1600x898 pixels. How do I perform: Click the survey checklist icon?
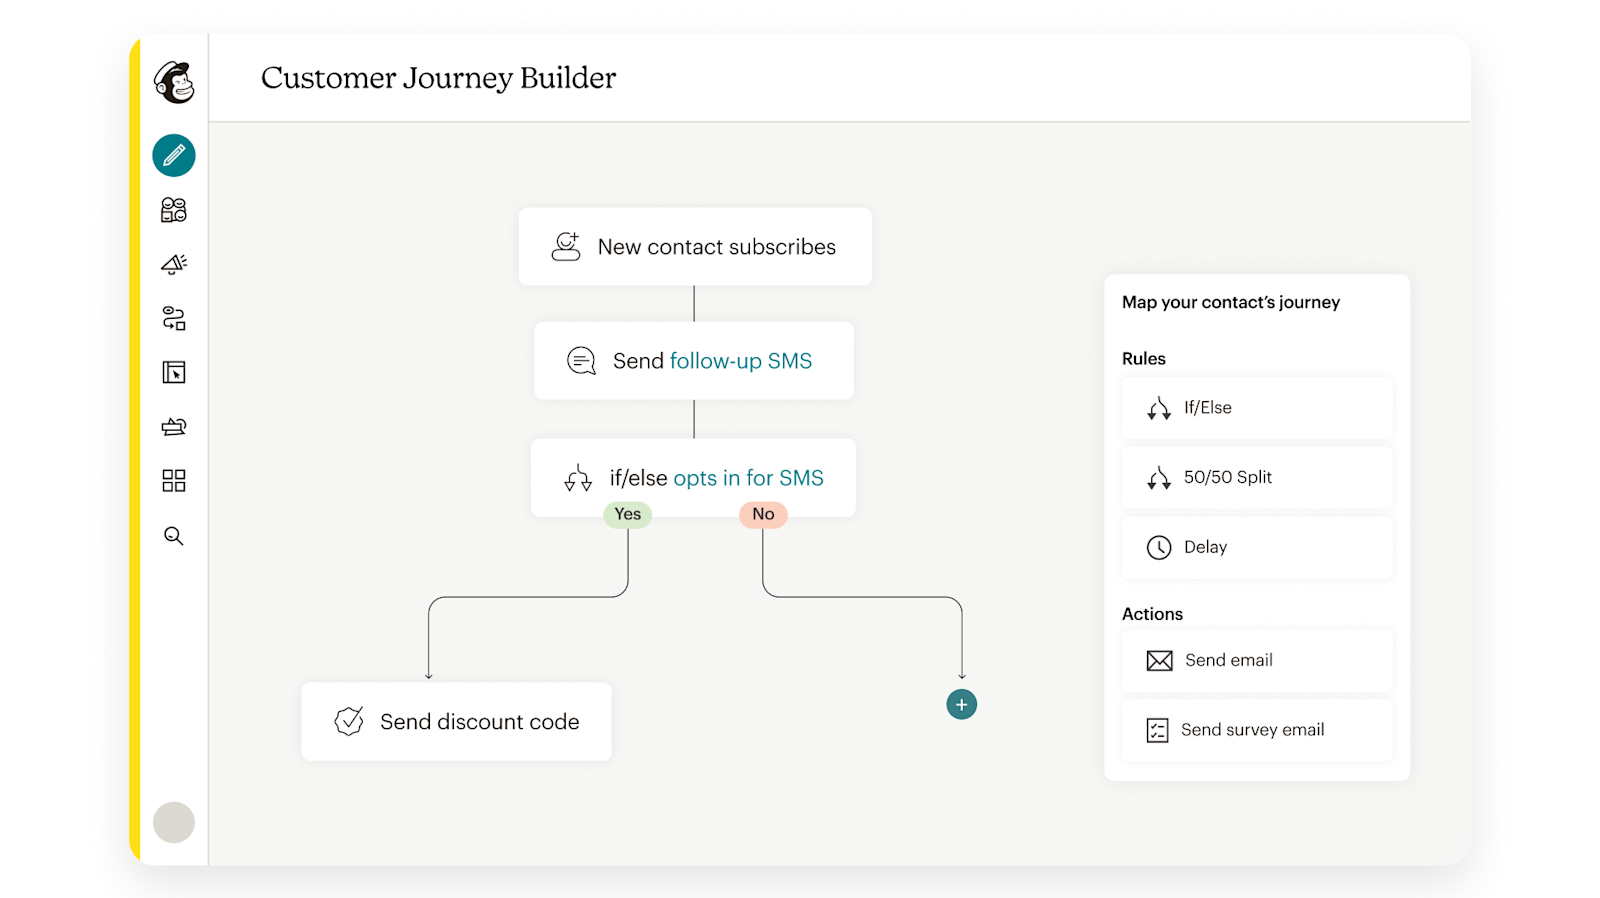(1158, 731)
